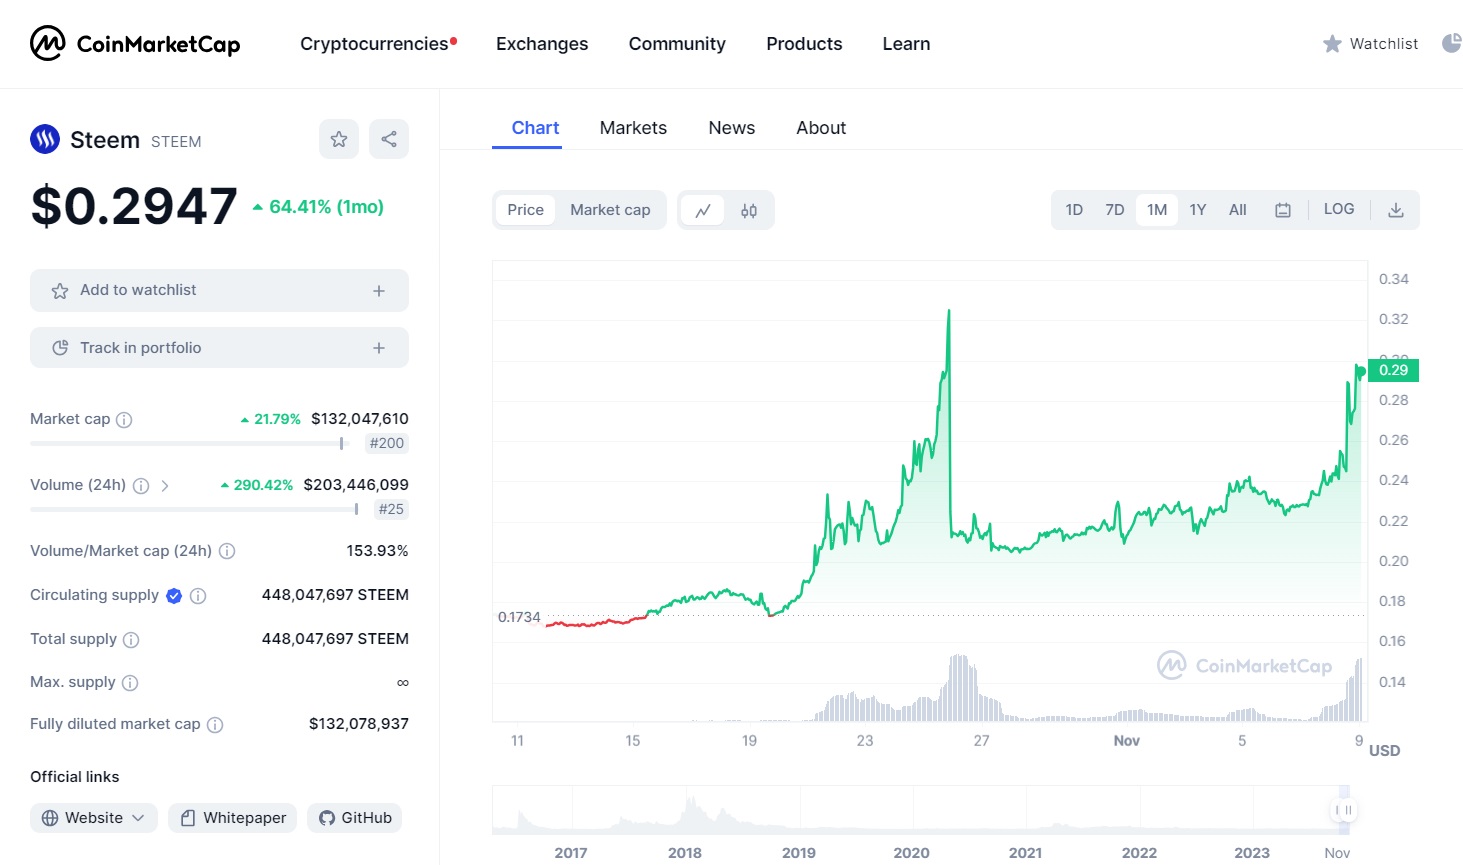Viewport: 1463px width, 865px height.
Task: Click the 64.41% (1mo) change label
Action: tap(318, 207)
